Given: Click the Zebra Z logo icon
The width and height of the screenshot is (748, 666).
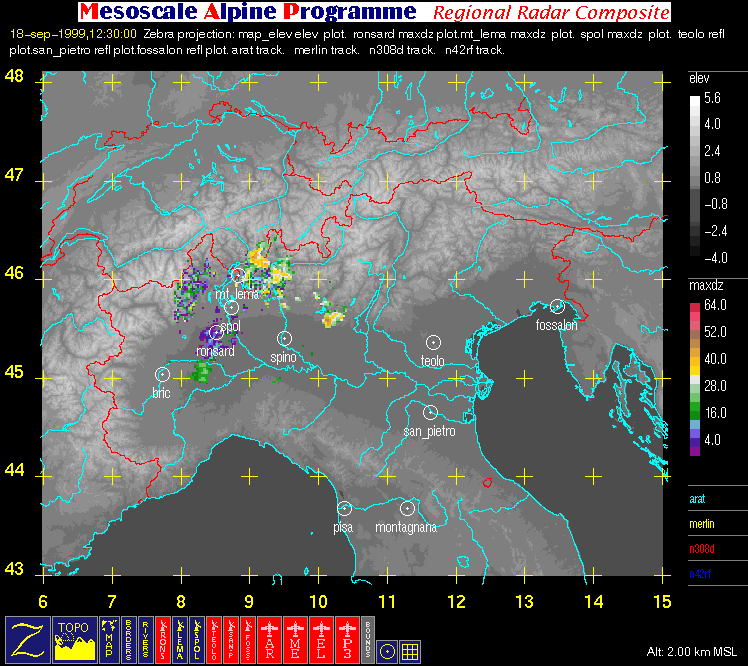Looking at the screenshot, I should [x=25, y=638].
